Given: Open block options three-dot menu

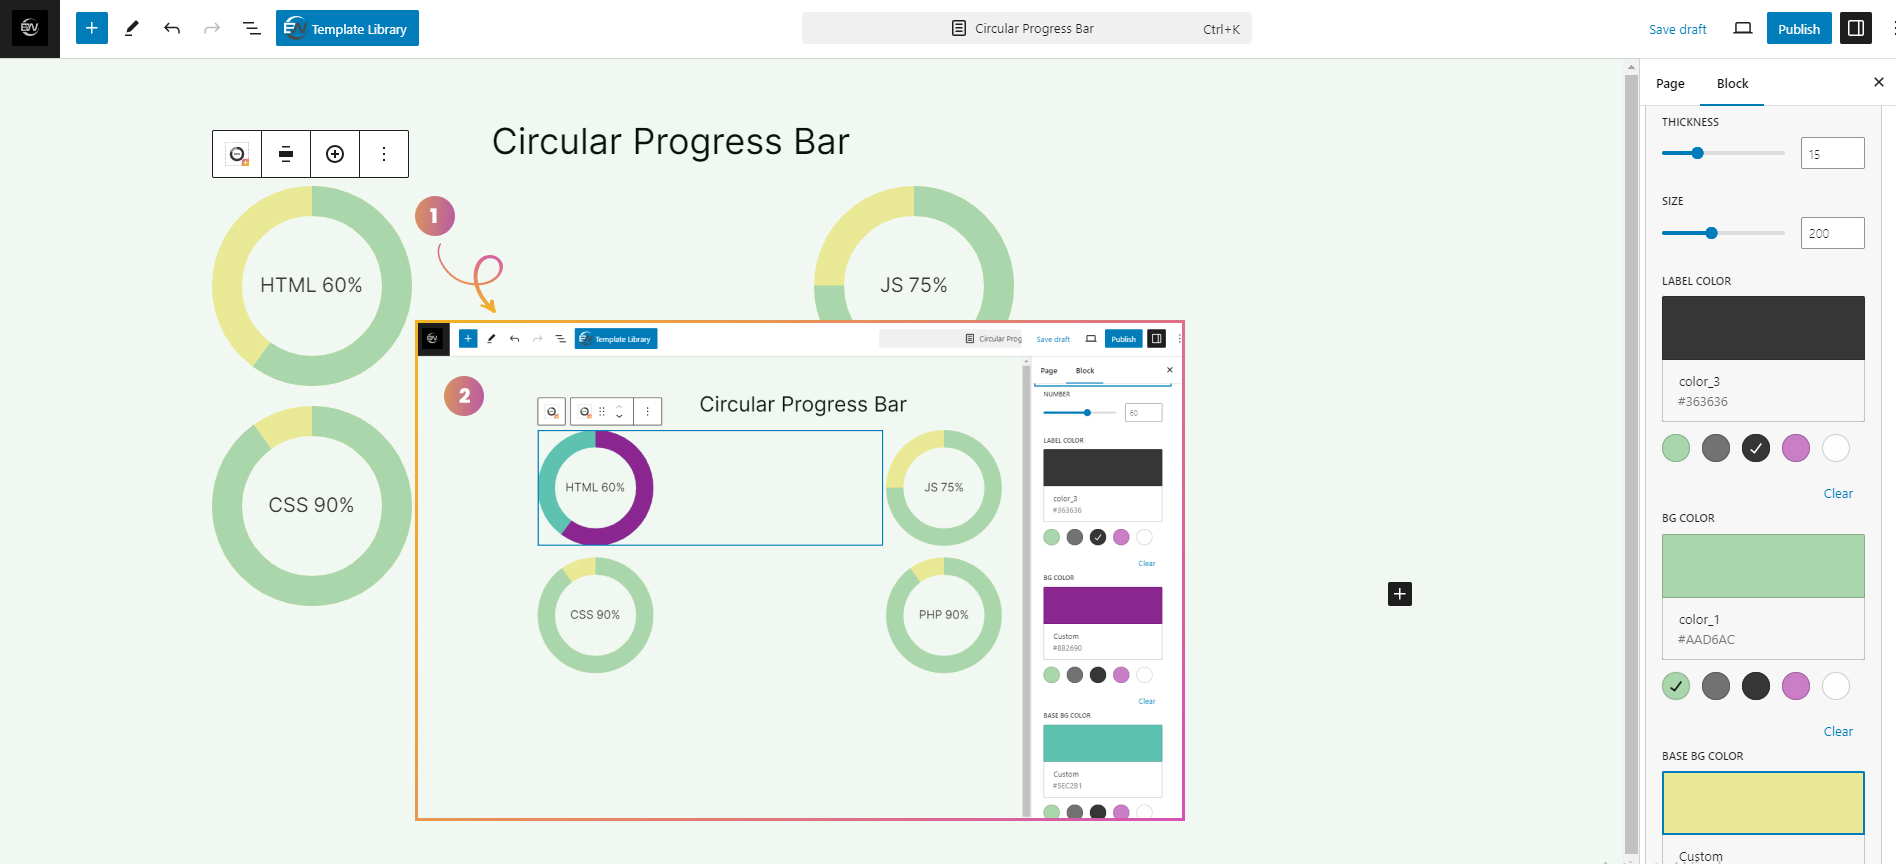Looking at the screenshot, I should tap(384, 154).
